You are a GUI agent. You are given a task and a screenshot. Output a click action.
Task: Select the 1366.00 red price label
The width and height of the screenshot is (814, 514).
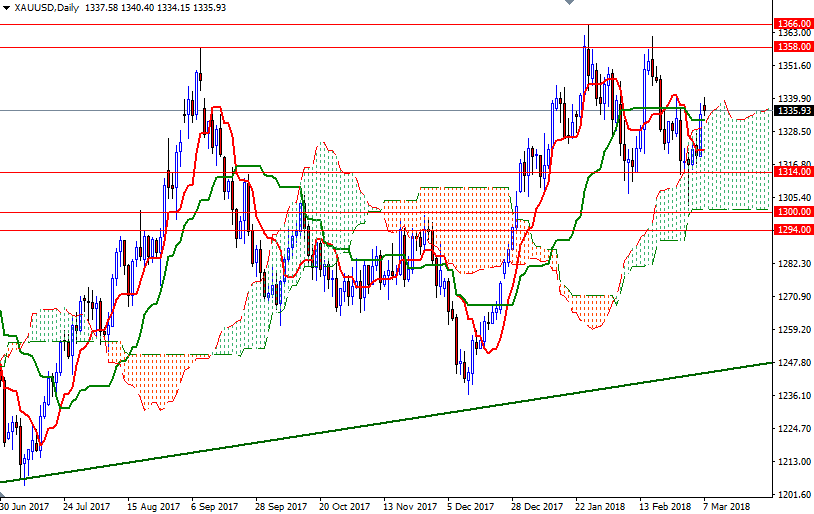793,23
